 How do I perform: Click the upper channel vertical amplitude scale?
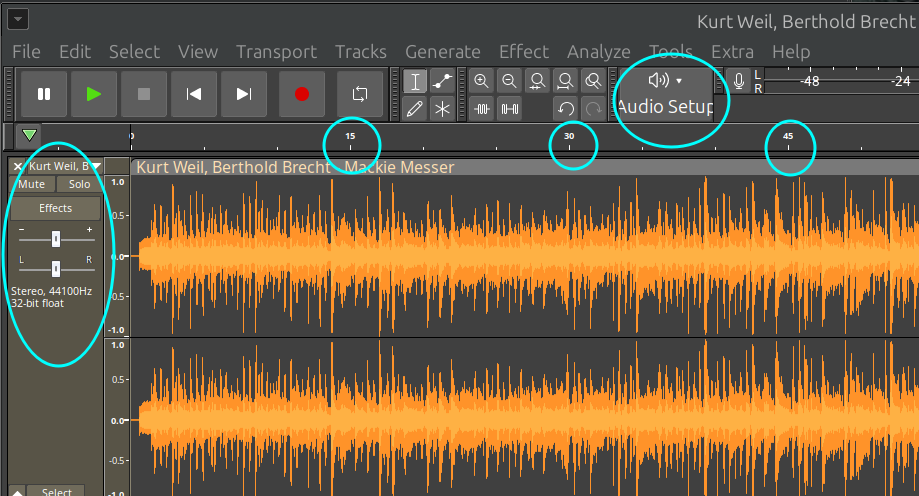(x=118, y=256)
